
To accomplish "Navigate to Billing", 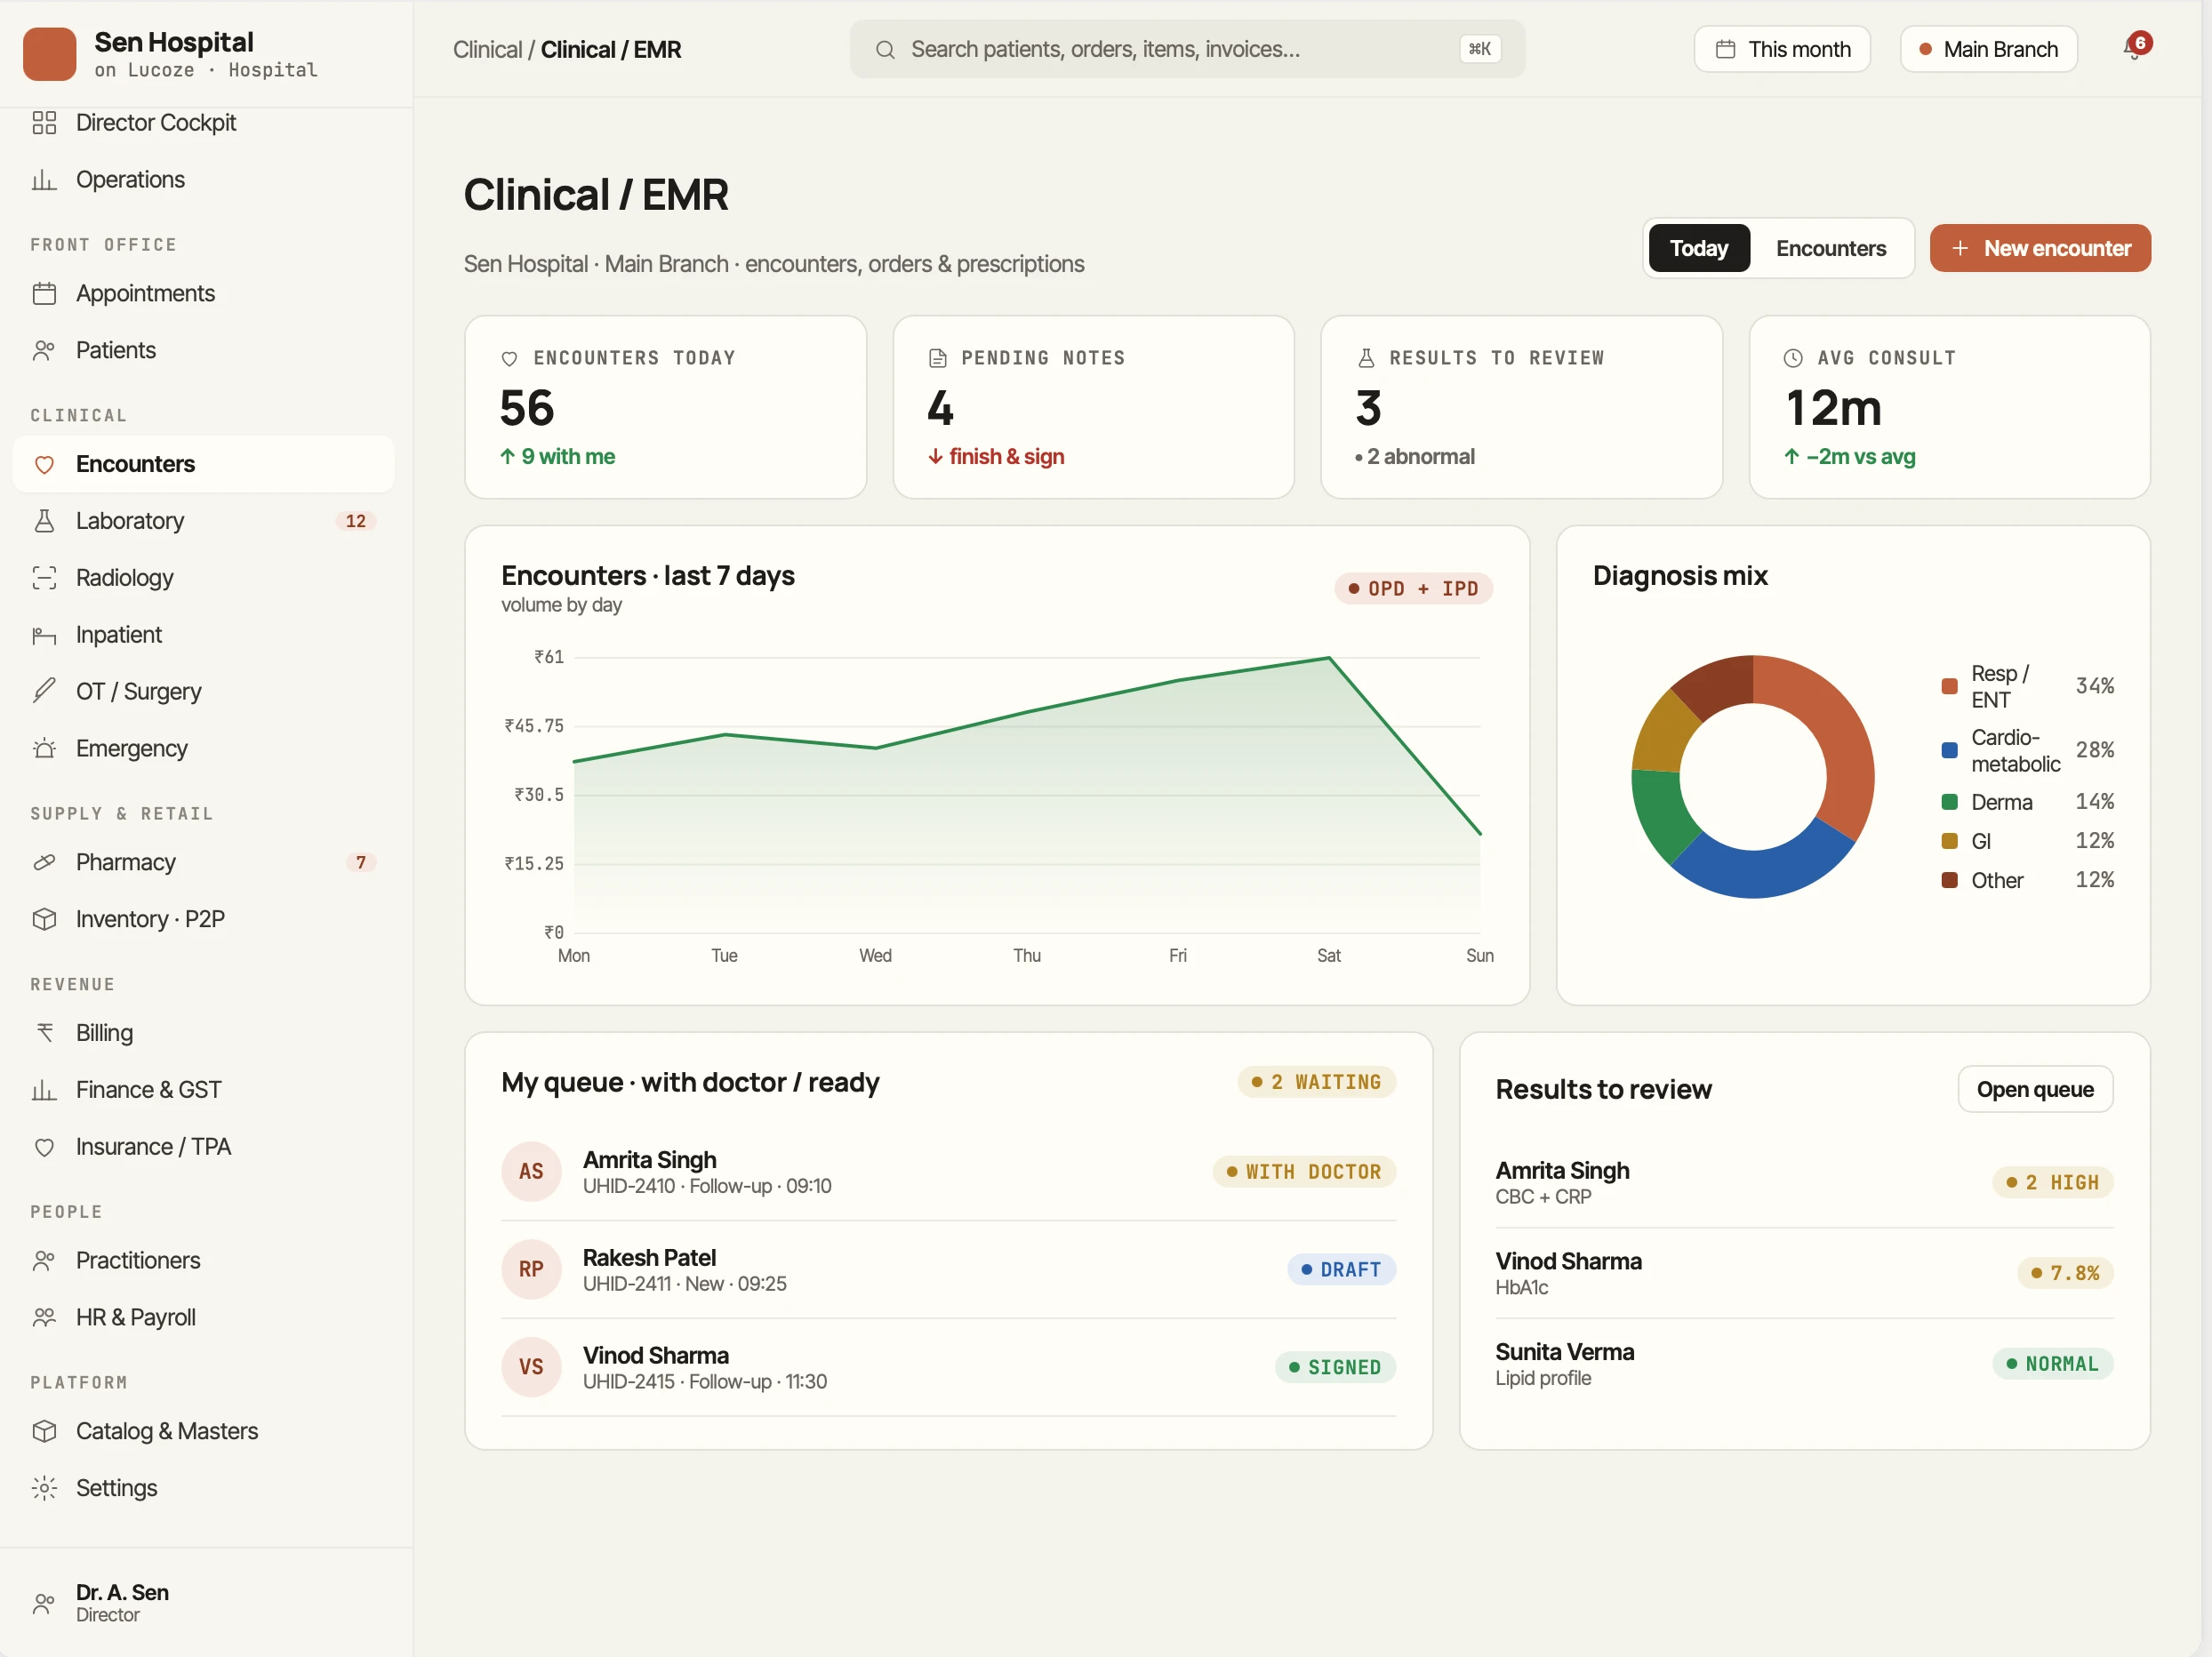I will (x=204, y=1034).
